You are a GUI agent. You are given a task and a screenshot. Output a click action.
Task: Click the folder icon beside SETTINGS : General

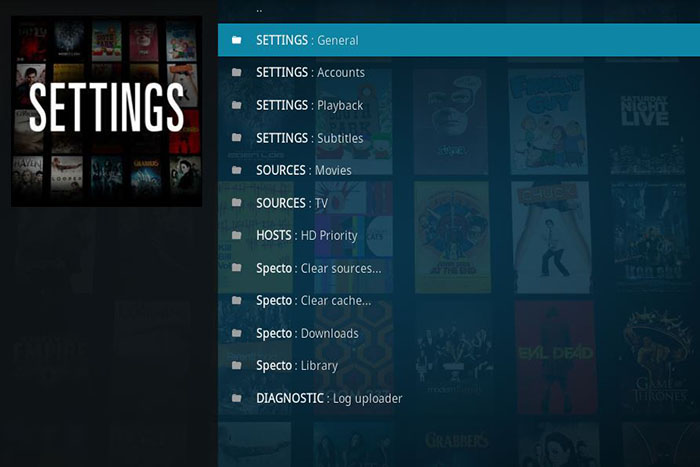click(x=237, y=40)
